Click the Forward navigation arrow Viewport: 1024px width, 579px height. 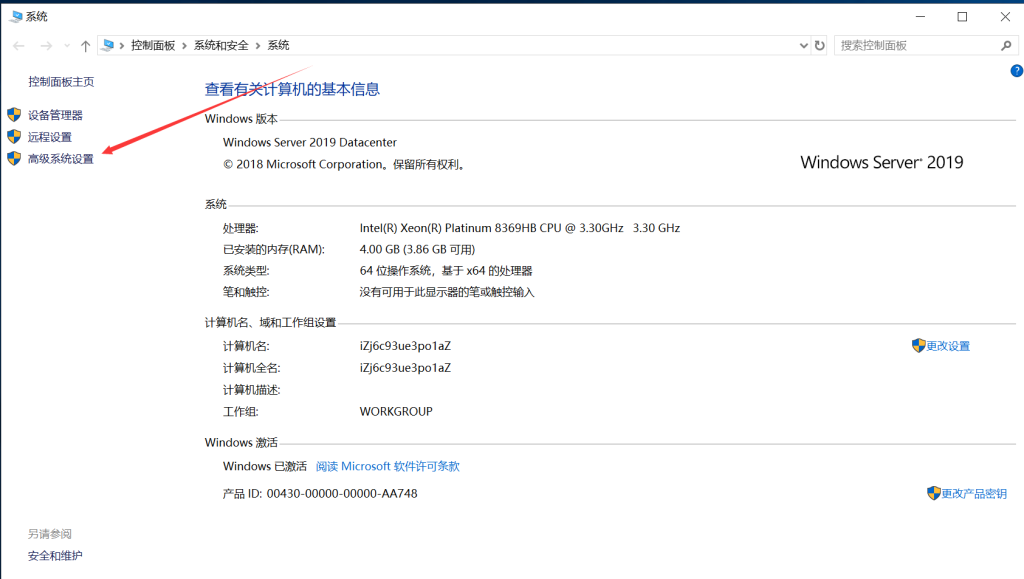point(46,46)
